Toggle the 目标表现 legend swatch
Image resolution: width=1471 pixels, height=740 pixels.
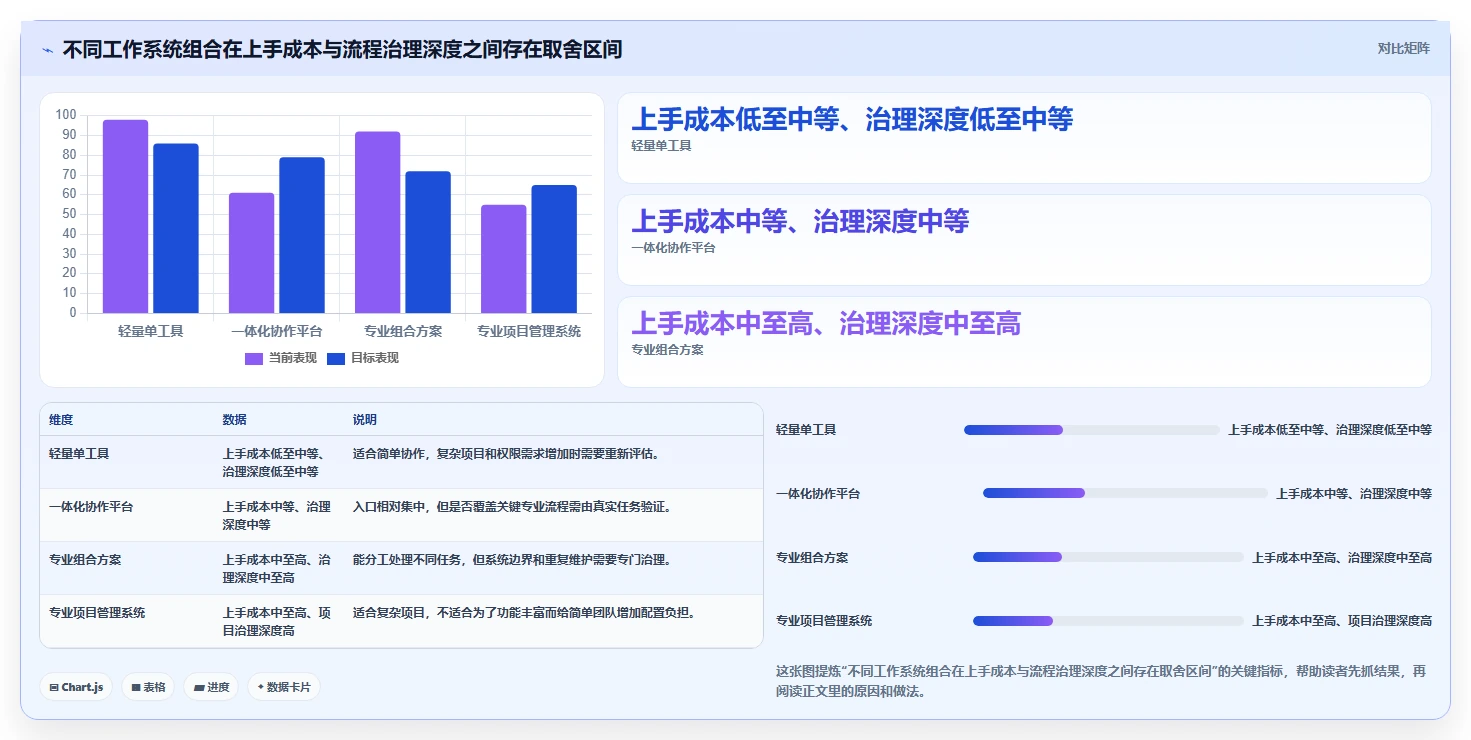(x=336, y=358)
